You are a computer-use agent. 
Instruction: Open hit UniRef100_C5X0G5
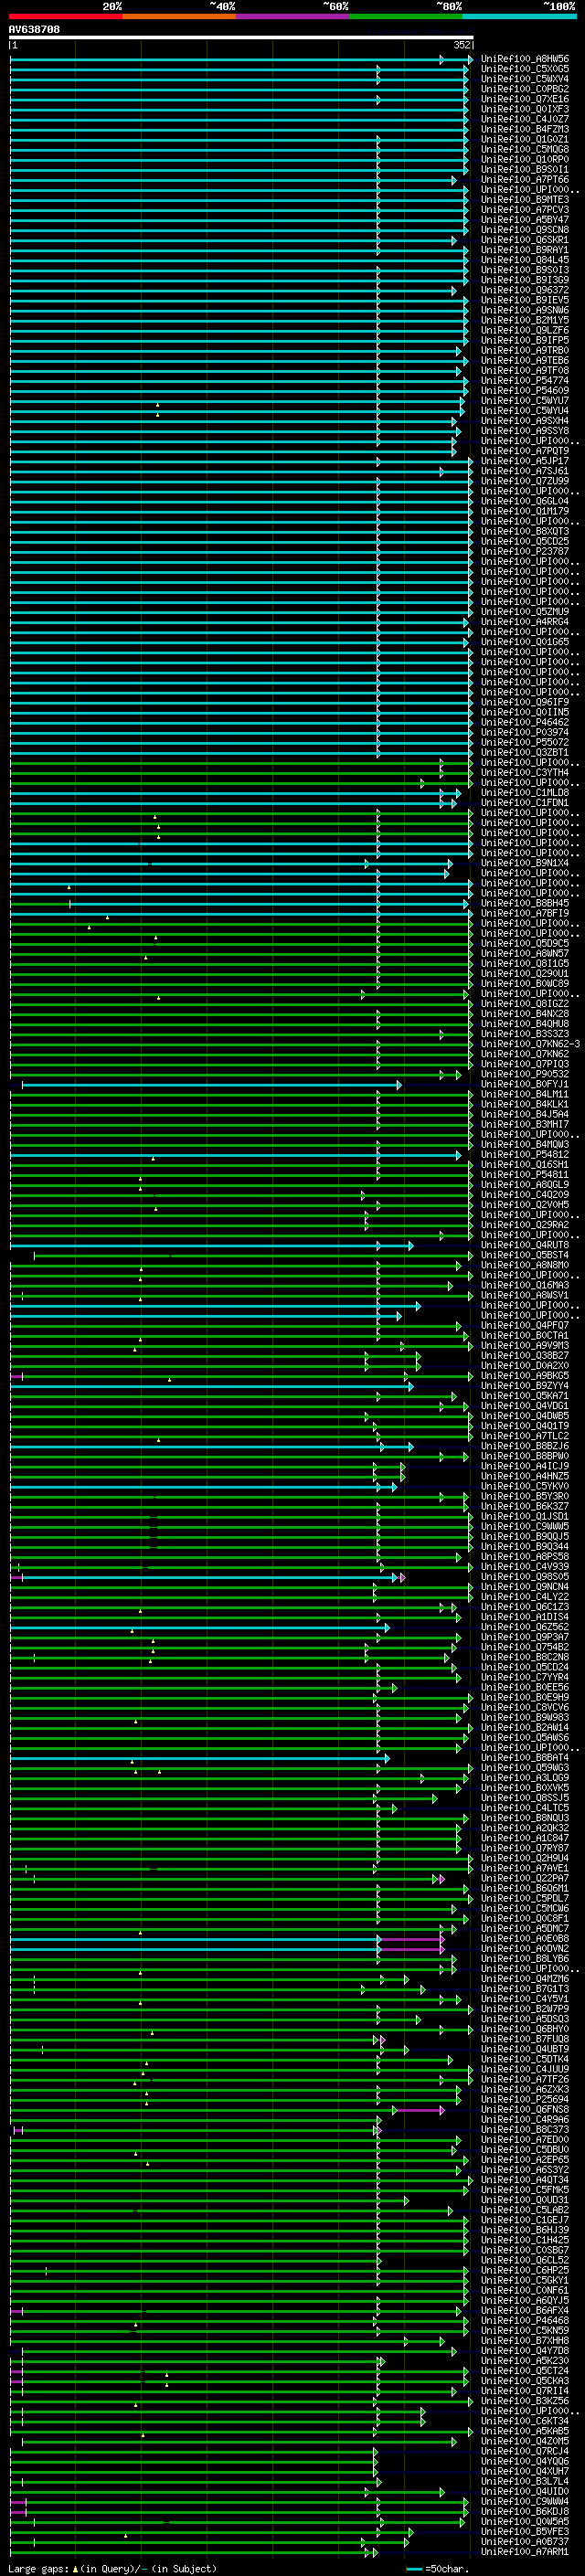(x=525, y=69)
